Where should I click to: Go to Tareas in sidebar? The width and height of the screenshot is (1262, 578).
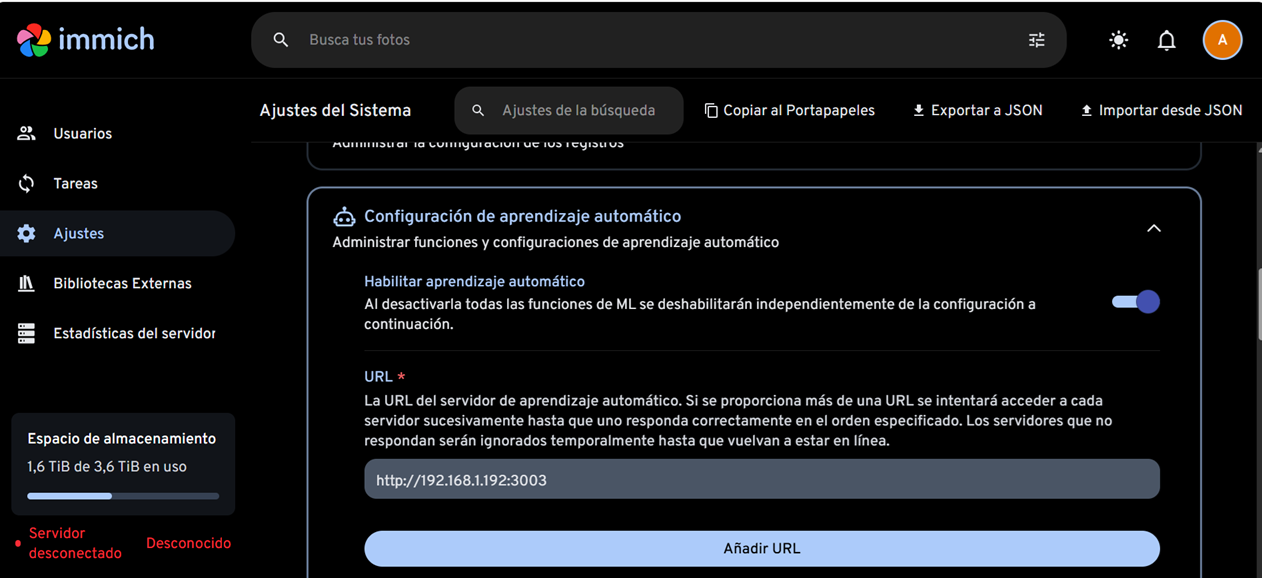(x=75, y=183)
